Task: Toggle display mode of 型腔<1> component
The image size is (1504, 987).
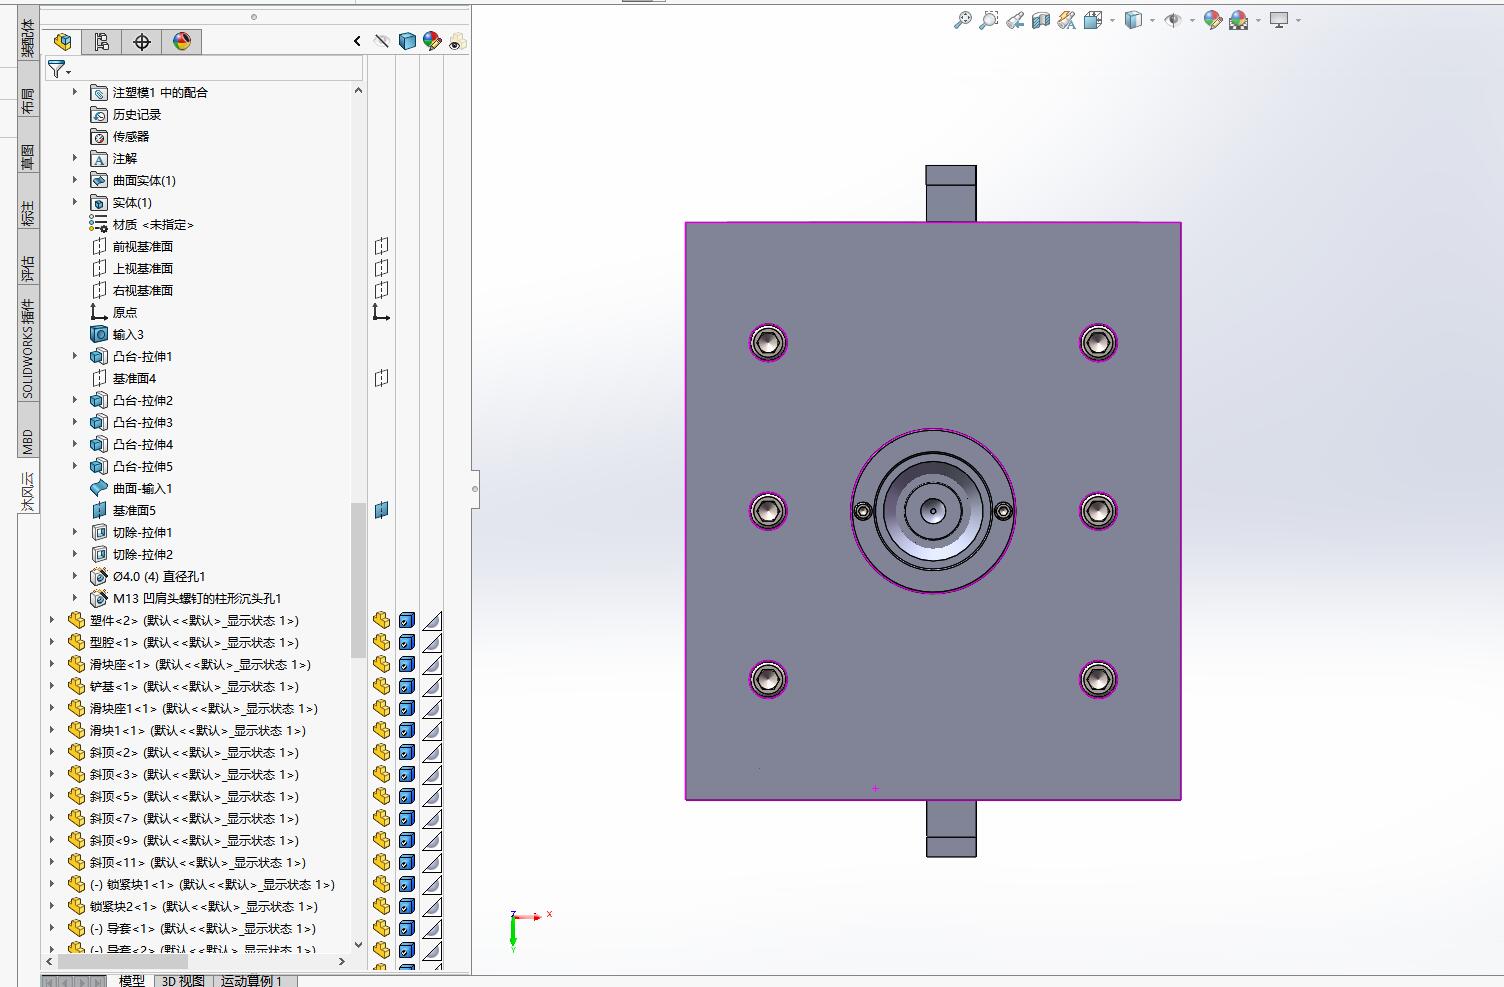Action: coord(407,642)
